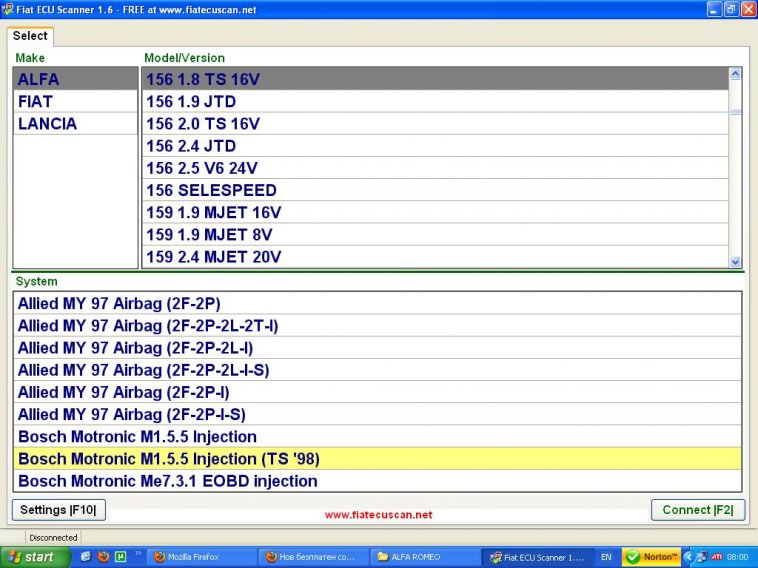758x568 pixels.
Task: Switch to the Select tab
Action: (30, 36)
